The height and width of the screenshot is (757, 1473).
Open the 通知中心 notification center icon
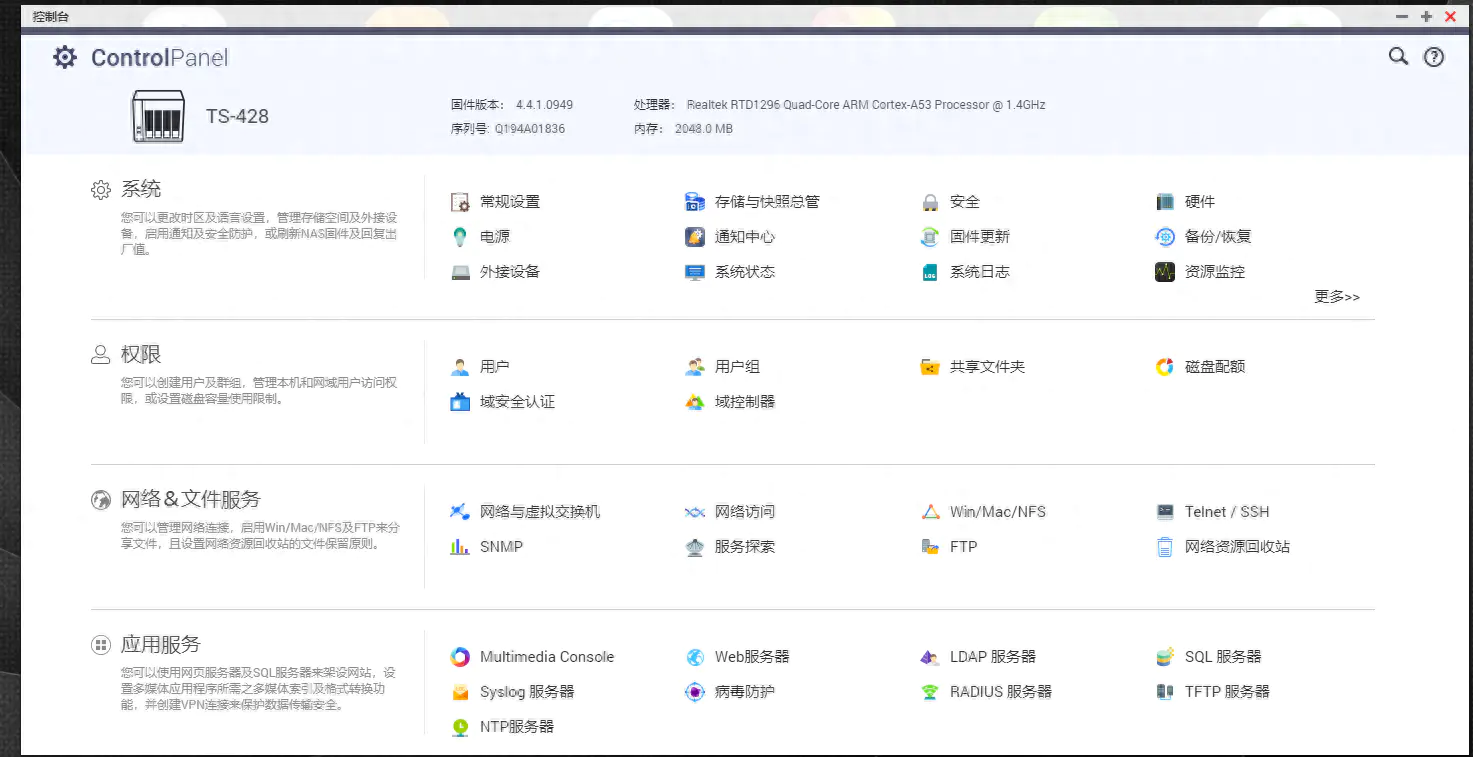click(695, 237)
